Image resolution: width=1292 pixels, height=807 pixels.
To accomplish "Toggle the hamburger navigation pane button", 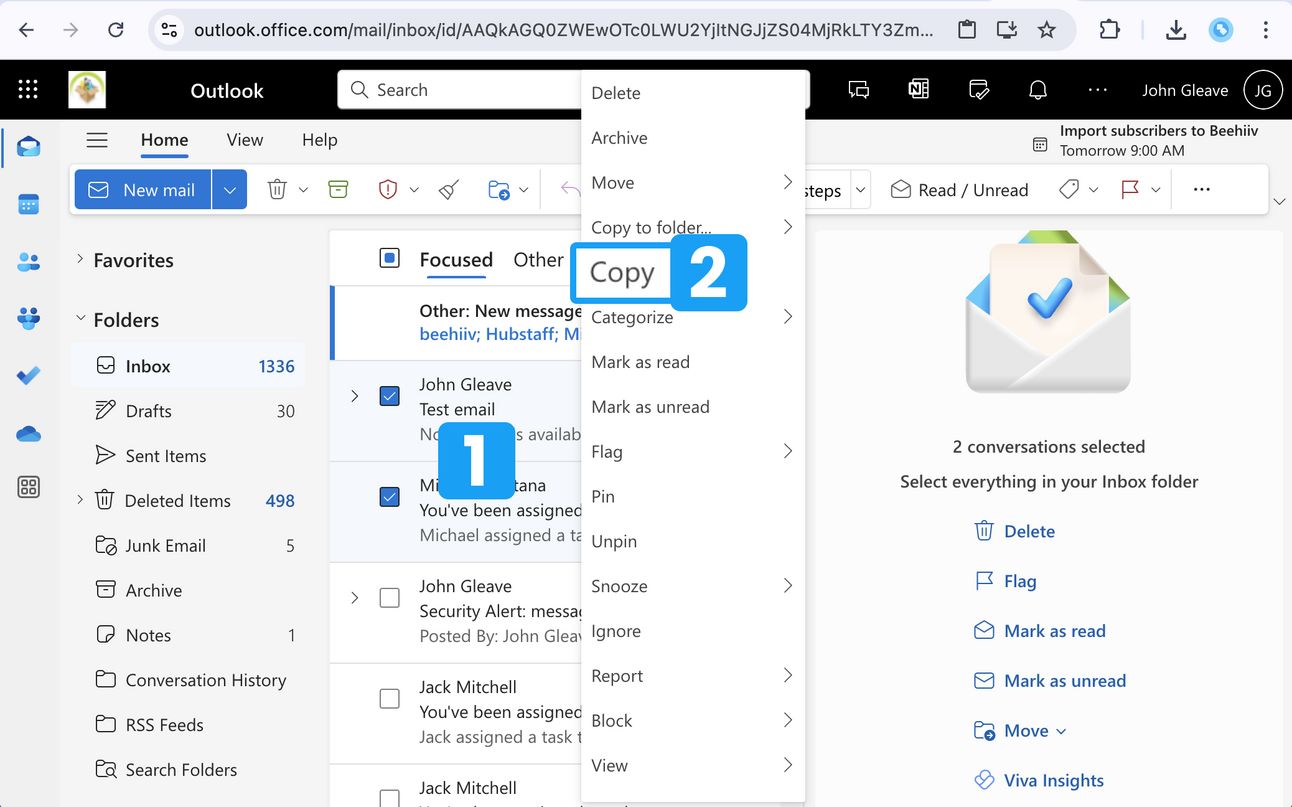I will tap(97, 140).
